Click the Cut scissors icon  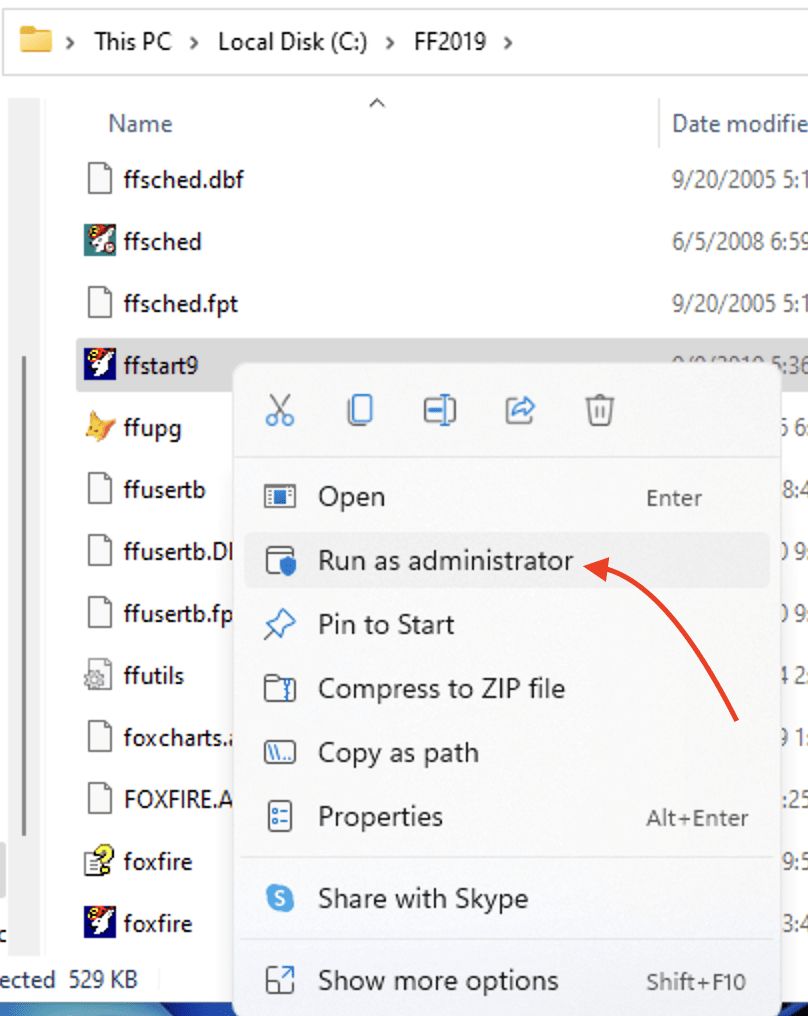tap(279, 410)
